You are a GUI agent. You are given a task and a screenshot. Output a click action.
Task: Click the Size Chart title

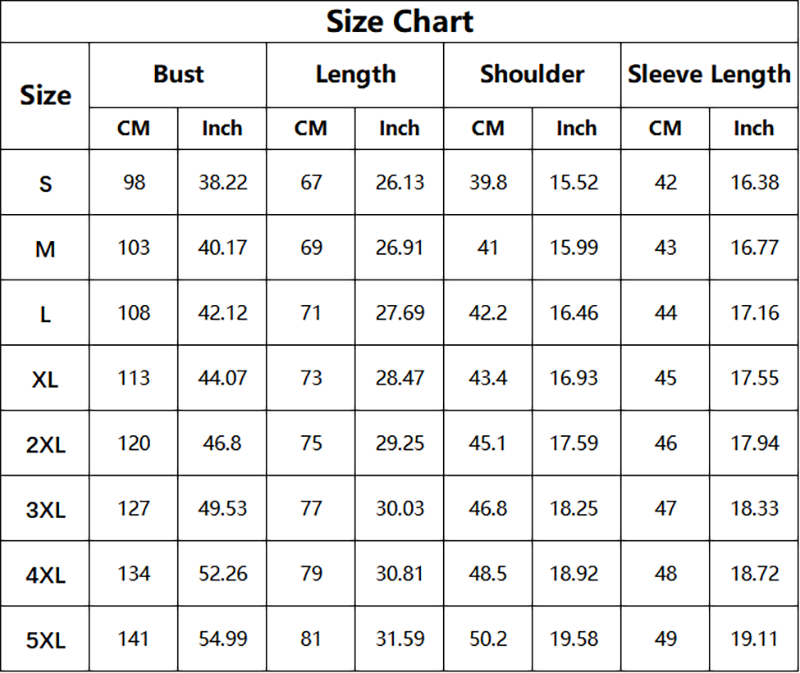coord(400,22)
